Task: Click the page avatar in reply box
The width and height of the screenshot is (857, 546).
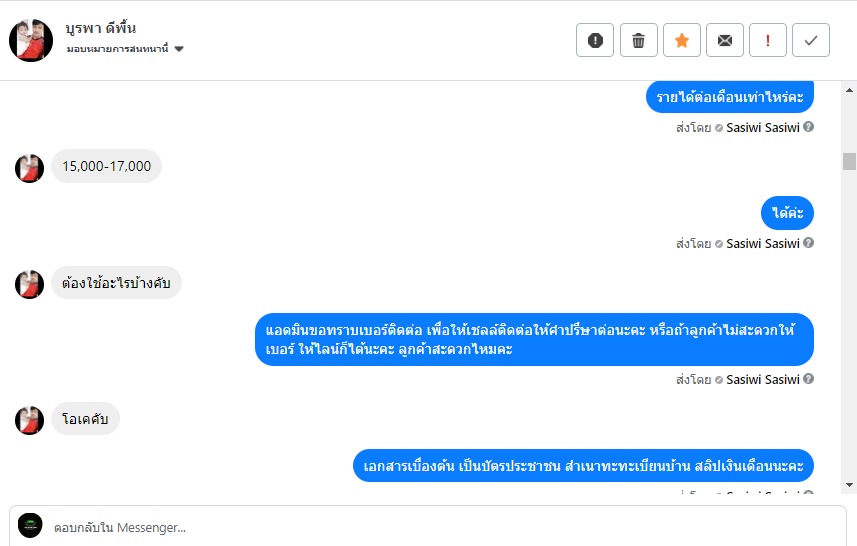Action: 31,526
